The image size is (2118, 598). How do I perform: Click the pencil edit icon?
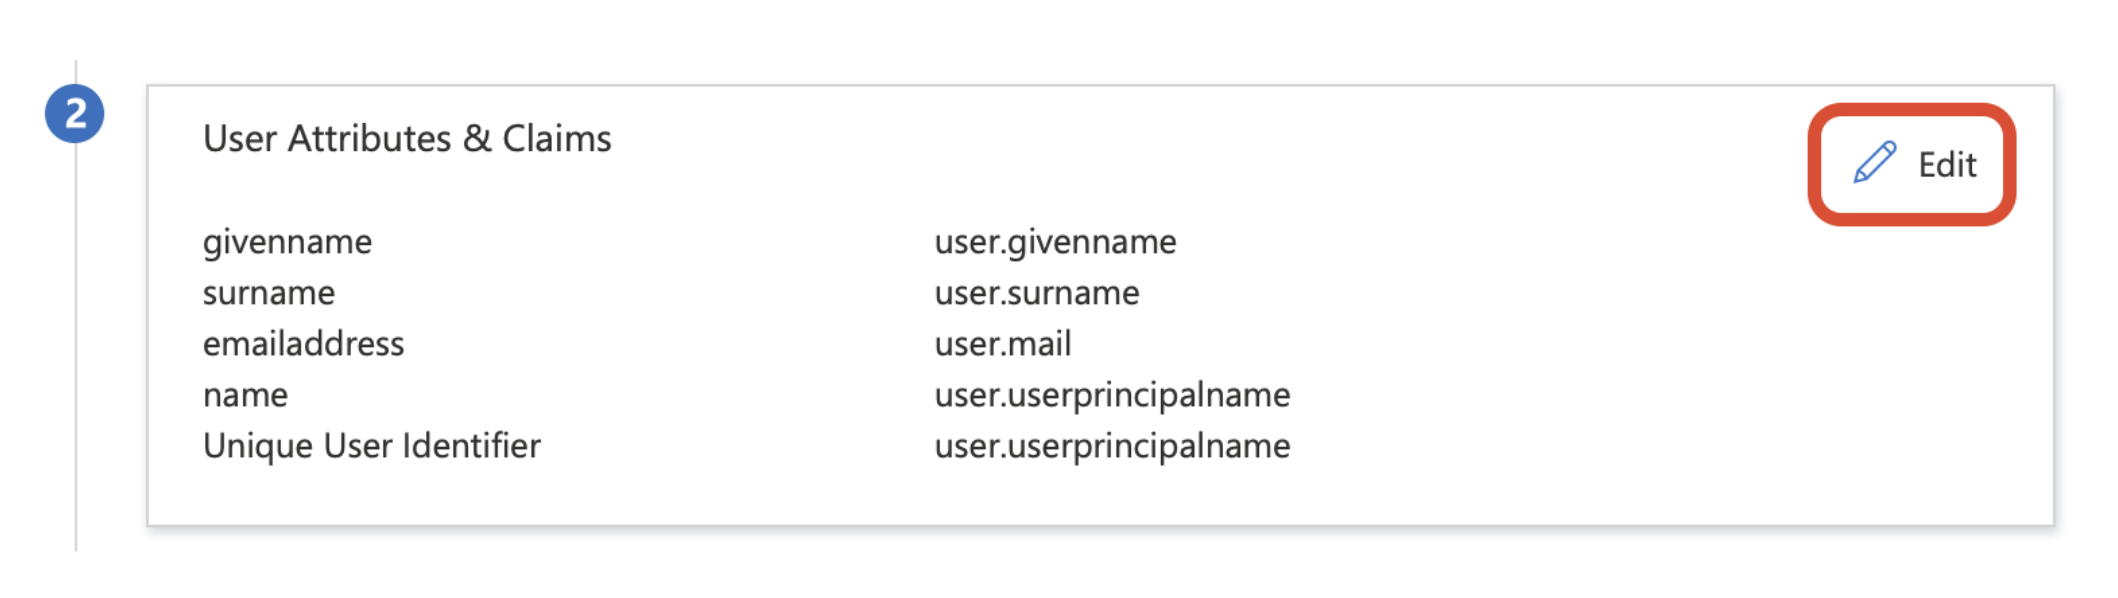click(x=1874, y=163)
